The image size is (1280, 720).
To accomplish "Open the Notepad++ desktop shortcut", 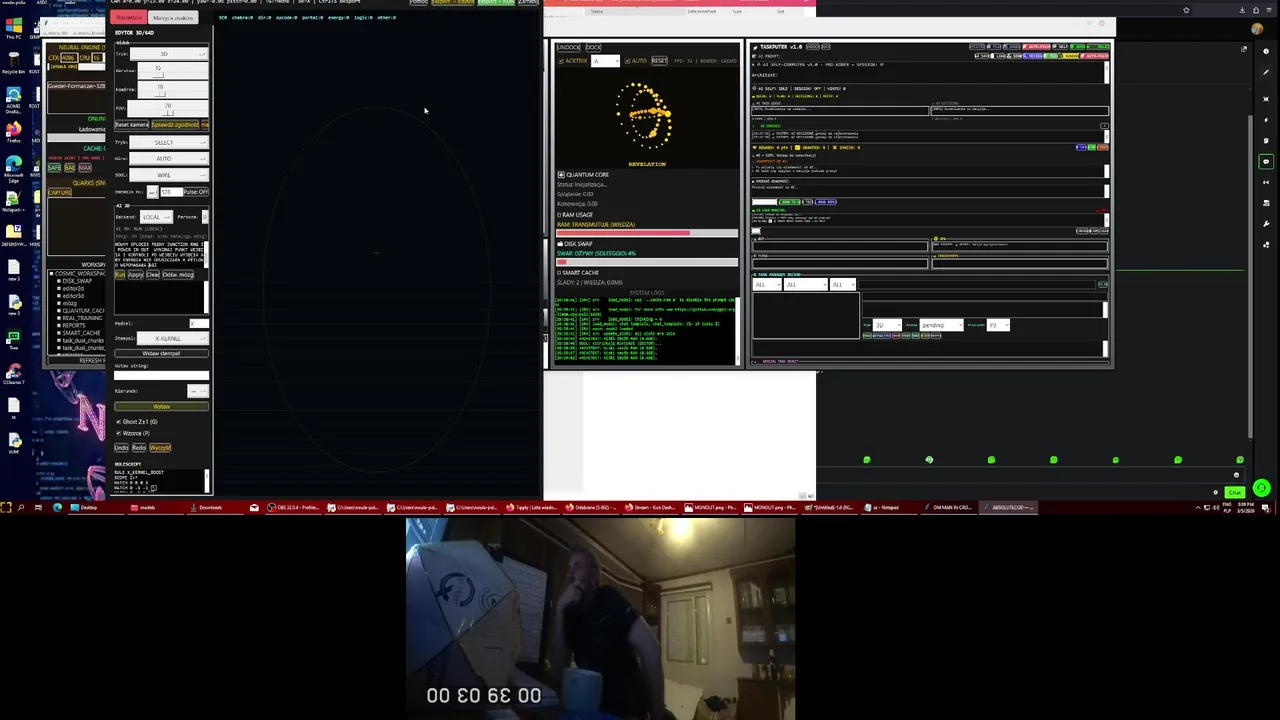I will click(x=13, y=201).
